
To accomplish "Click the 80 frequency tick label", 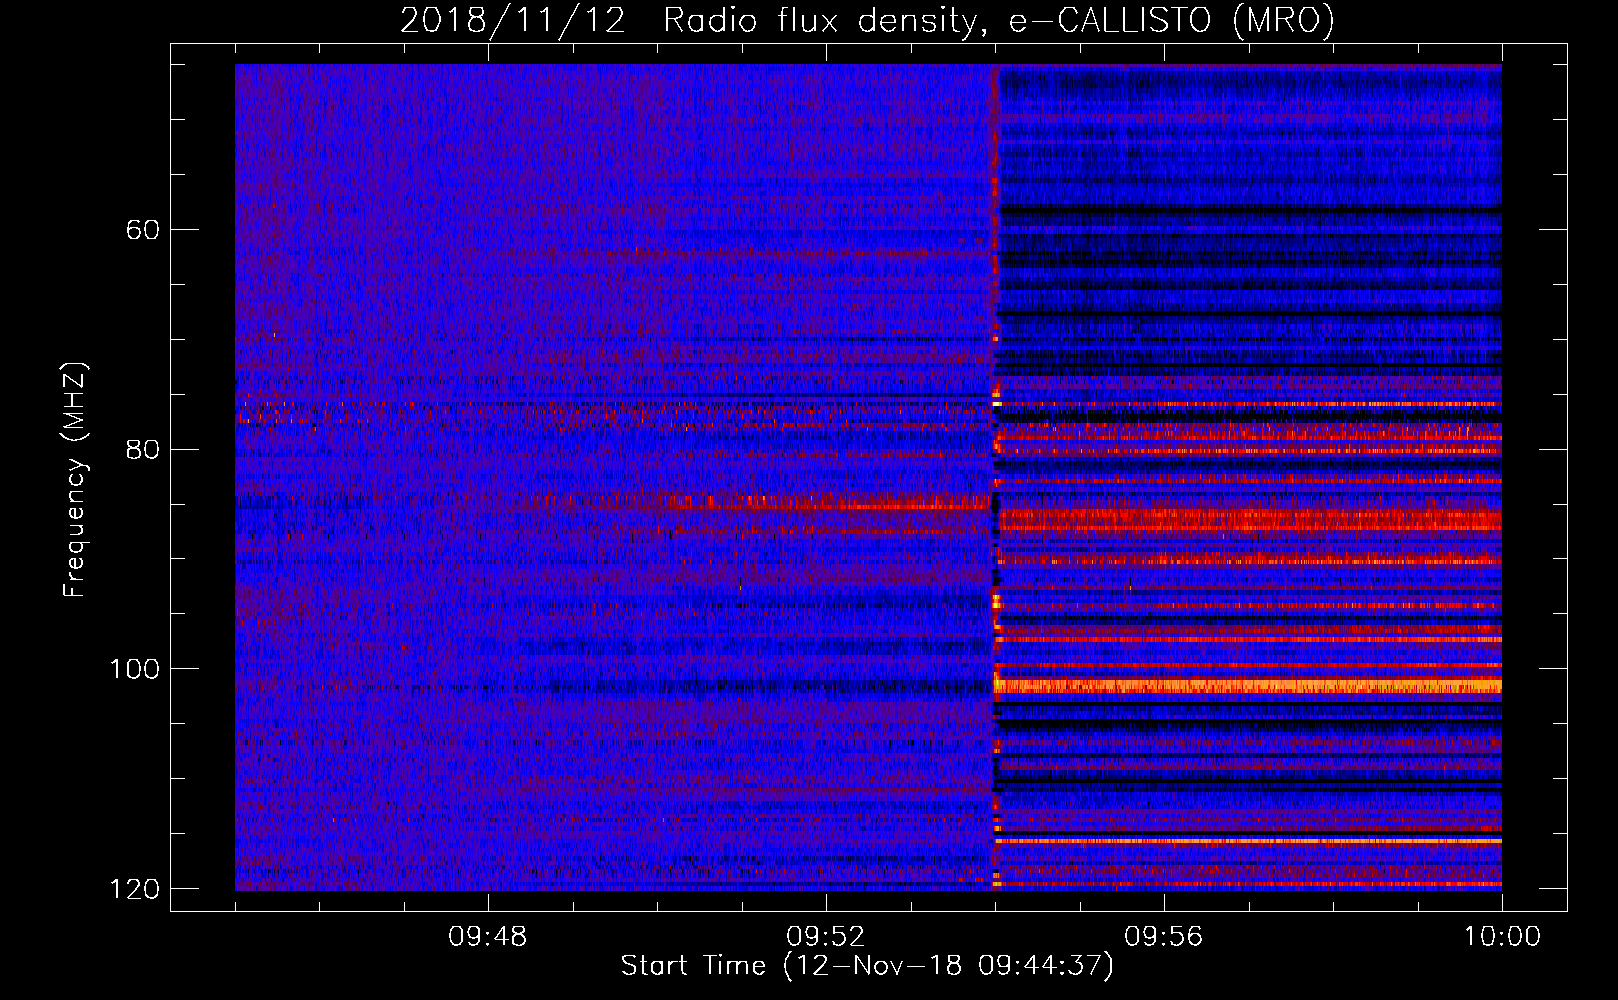I will click(x=143, y=449).
